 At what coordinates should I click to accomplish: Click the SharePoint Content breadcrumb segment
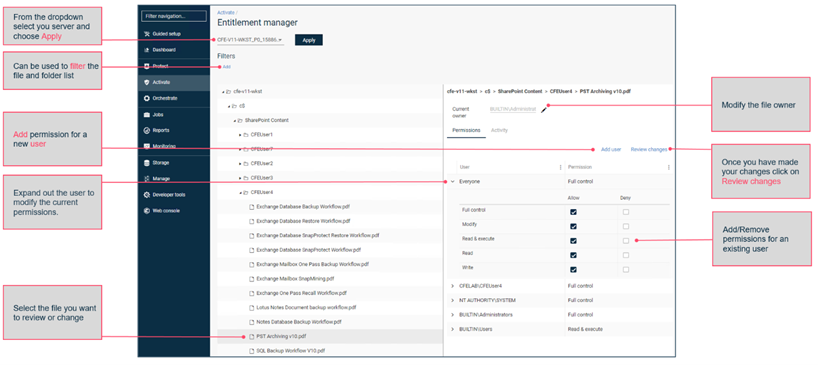coord(519,91)
